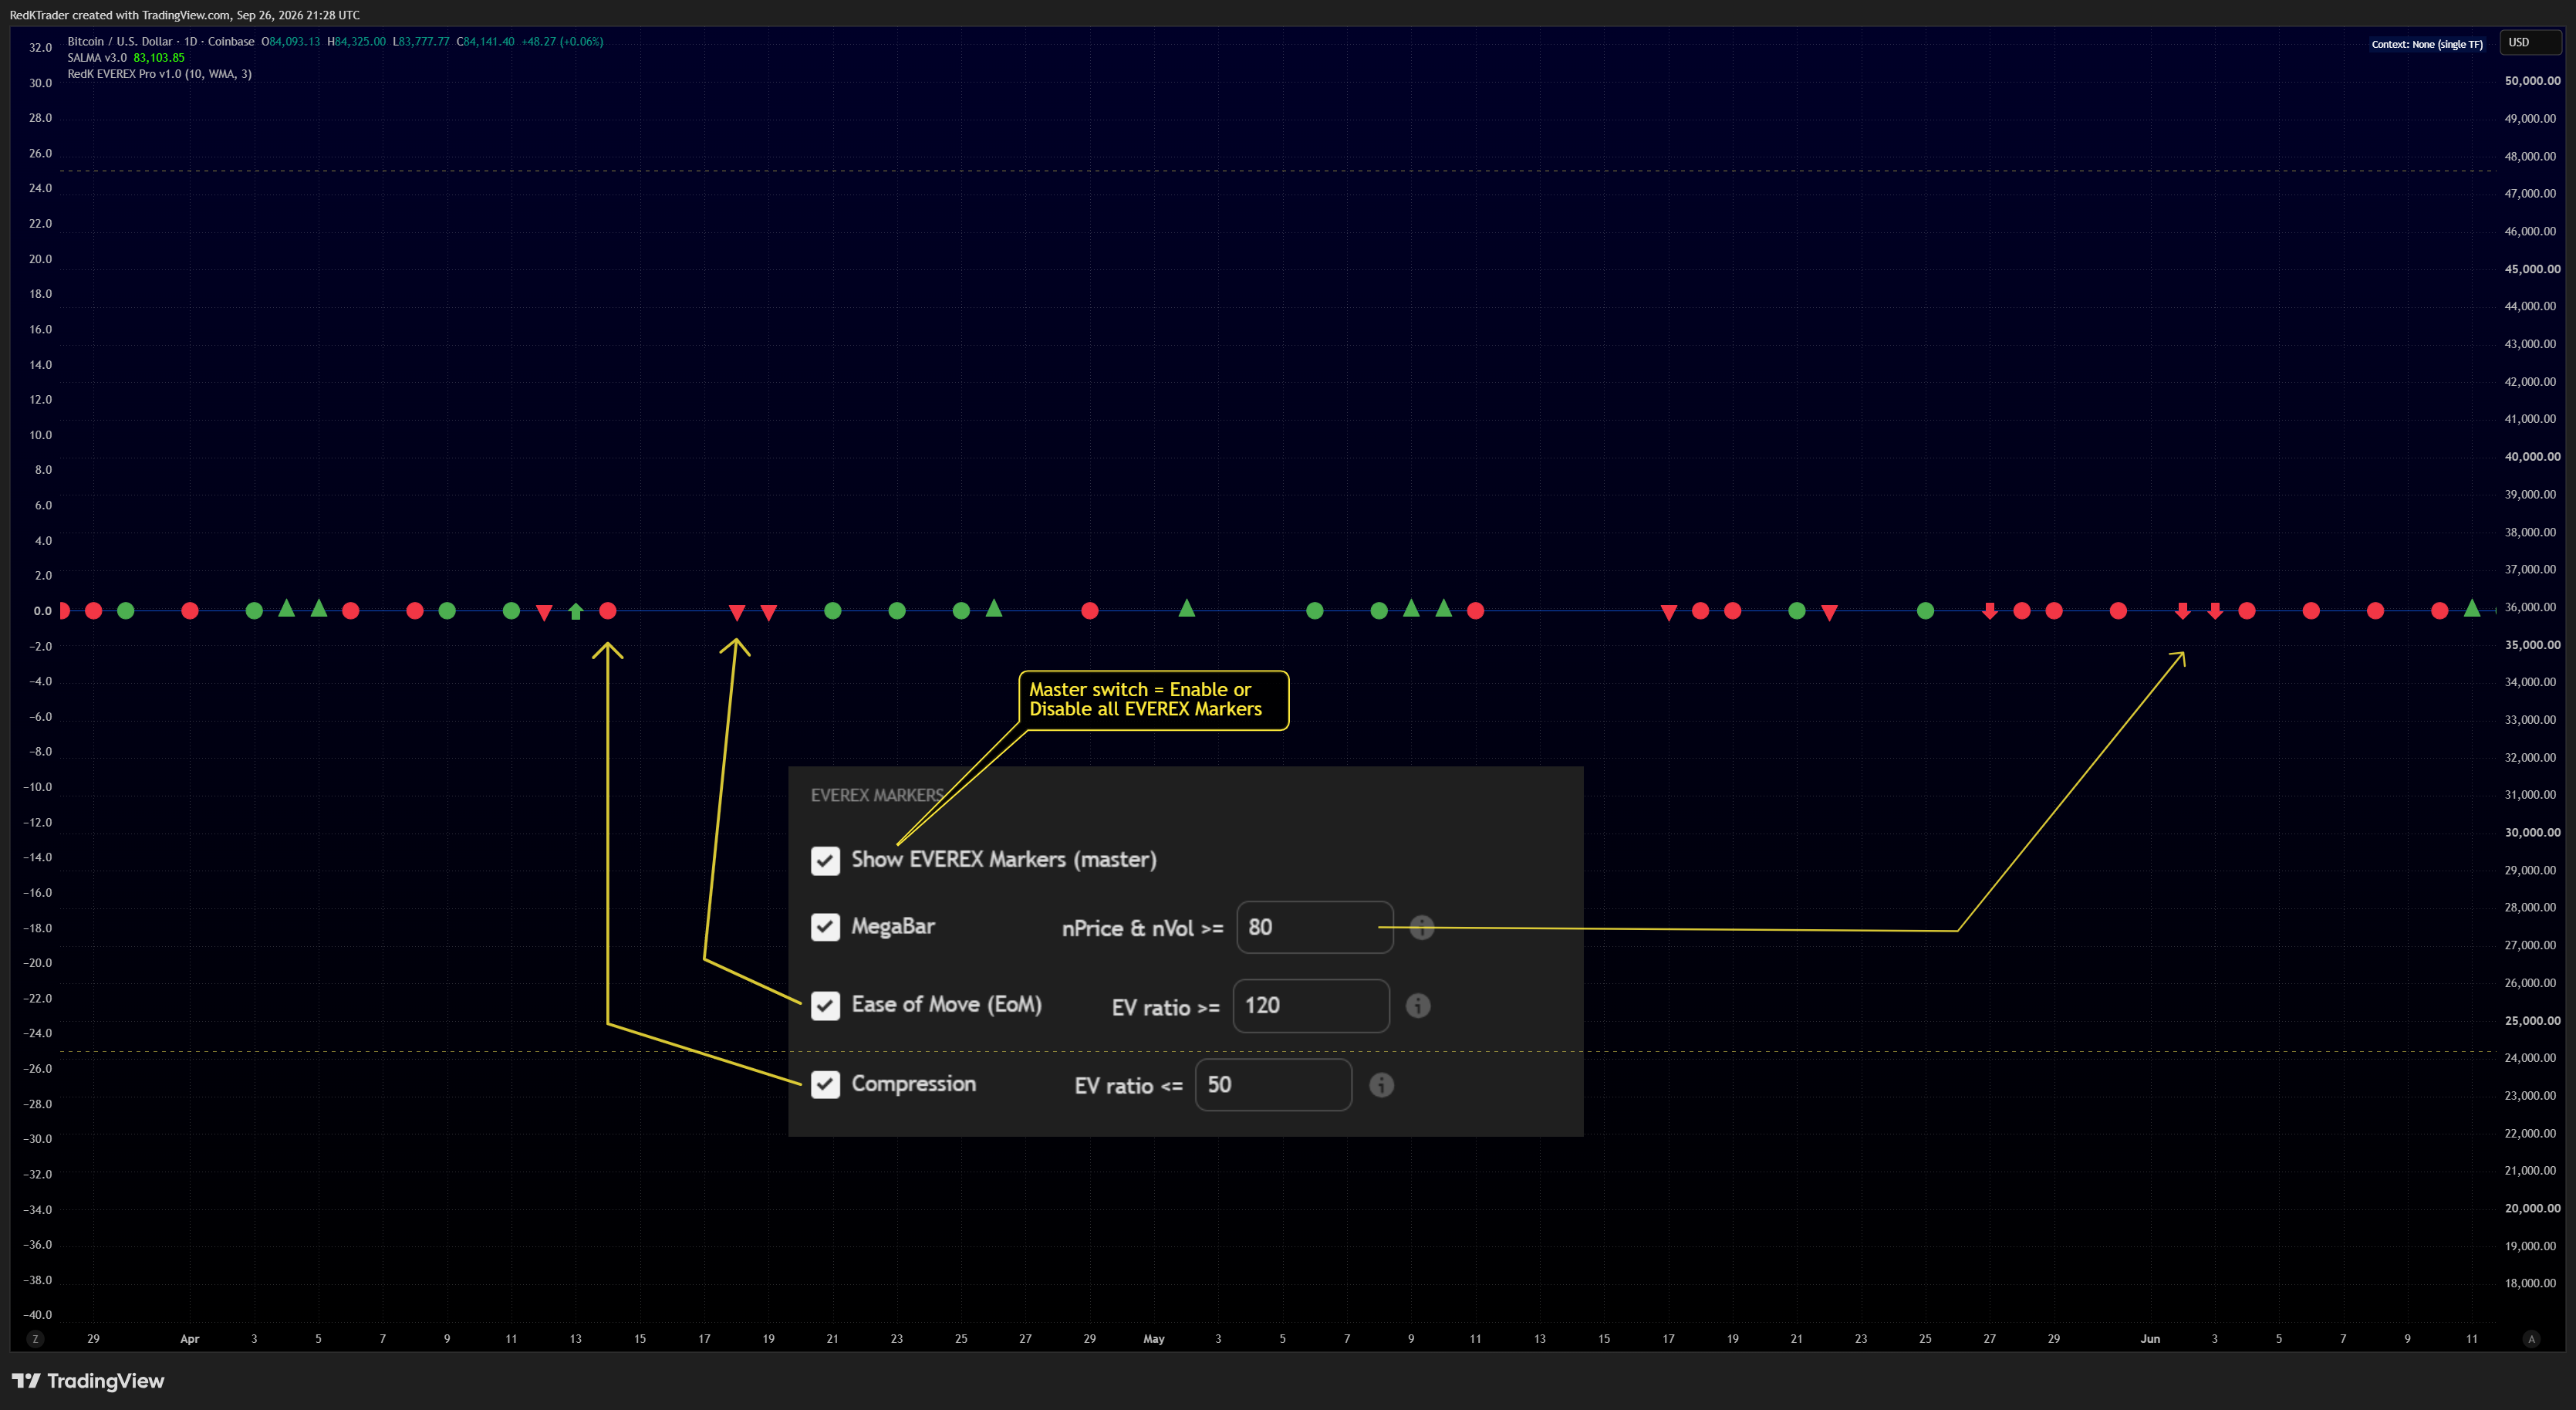Screen dimensions: 2576x1410
Task: Click the 32.0 label on left scale
Action: pos(40,48)
